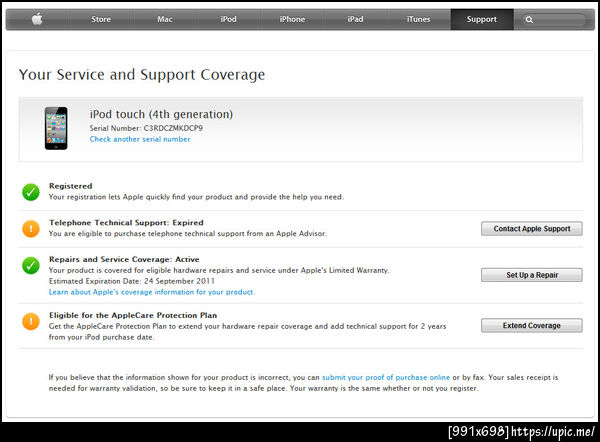
Task: Open the iPhone tab
Action: pyautogui.click(x=292, y=19)
